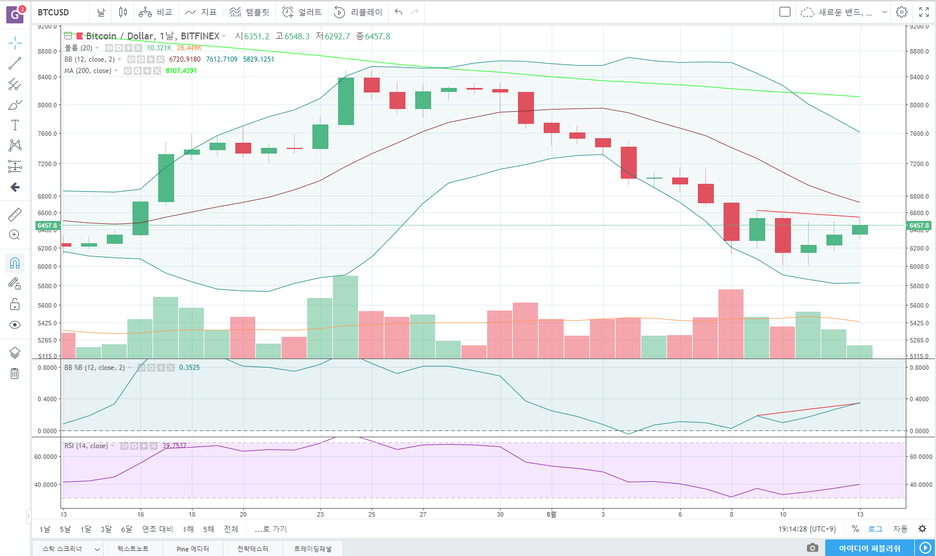936x556 pixels.
Task: Select the 5-day time range
Action: coord(65,529)
